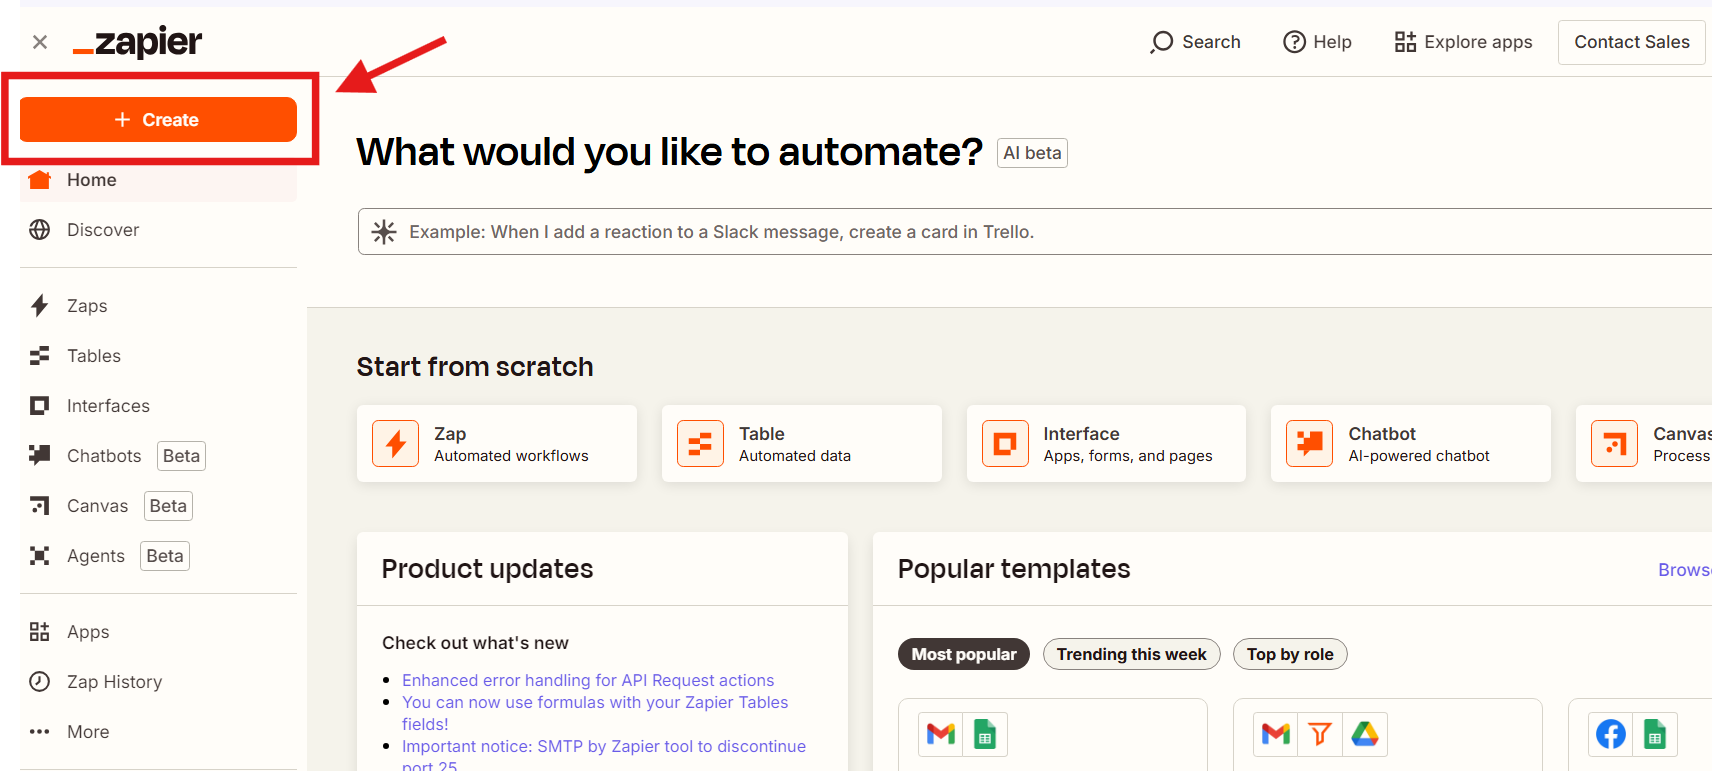Close the sidebar with the X icon
Image resolution: width=1712 pixels, height=771 pixels.
pos(40,42)
